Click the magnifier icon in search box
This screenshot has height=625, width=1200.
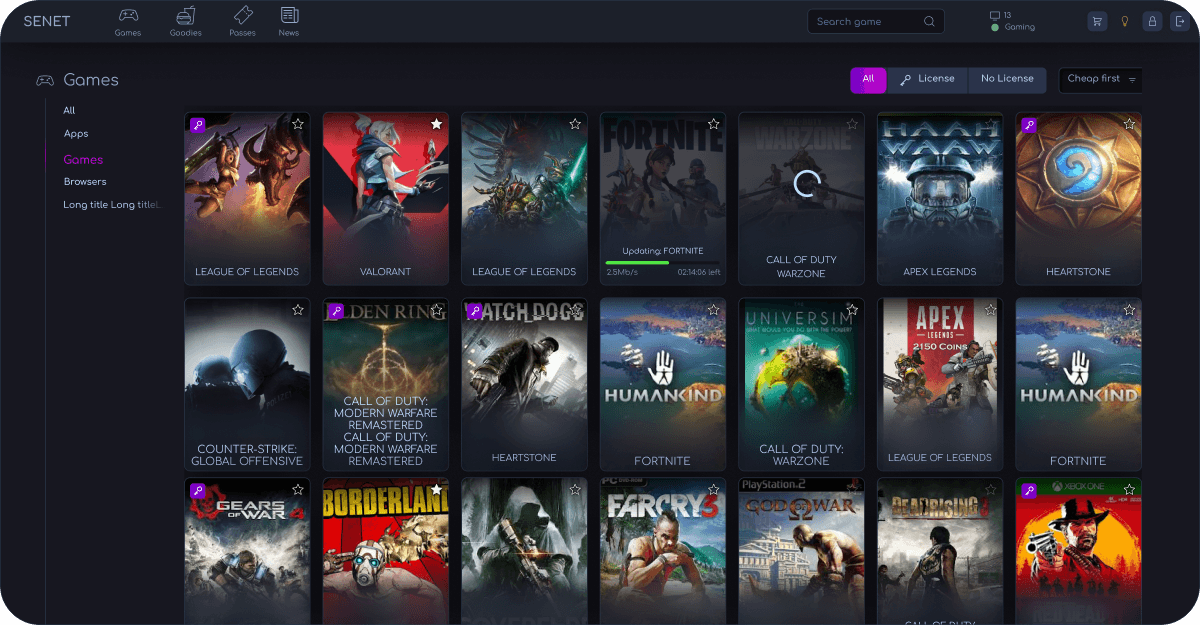929,21
